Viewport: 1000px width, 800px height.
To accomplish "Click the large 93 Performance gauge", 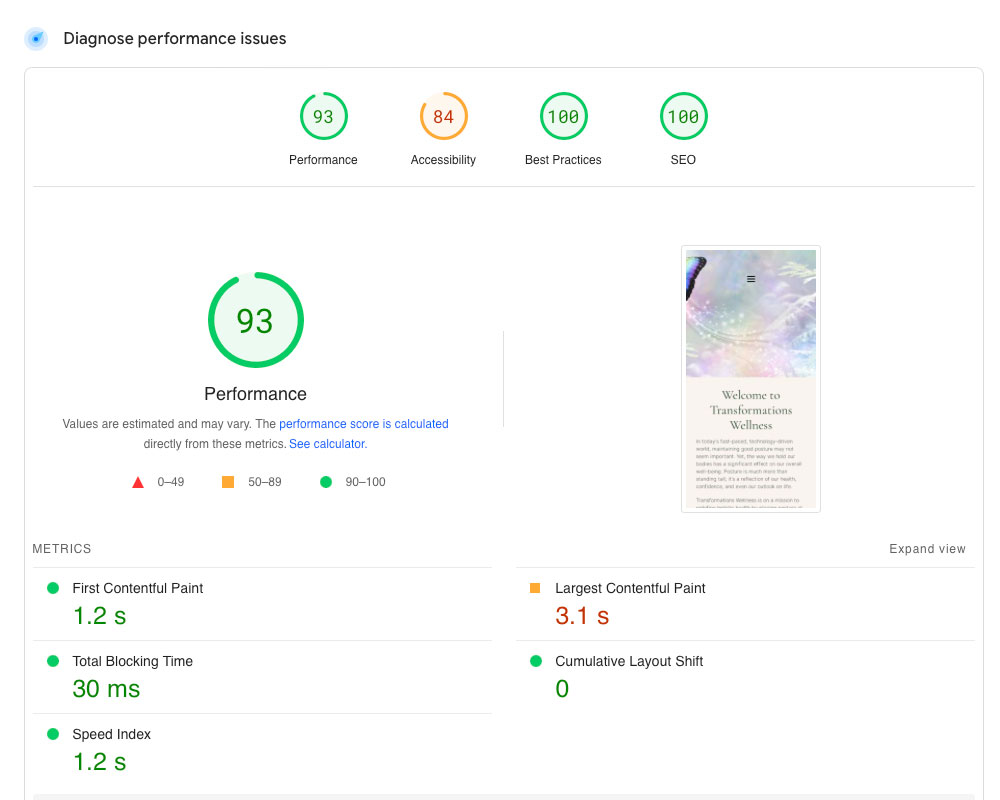I will [x=255, y=320].
